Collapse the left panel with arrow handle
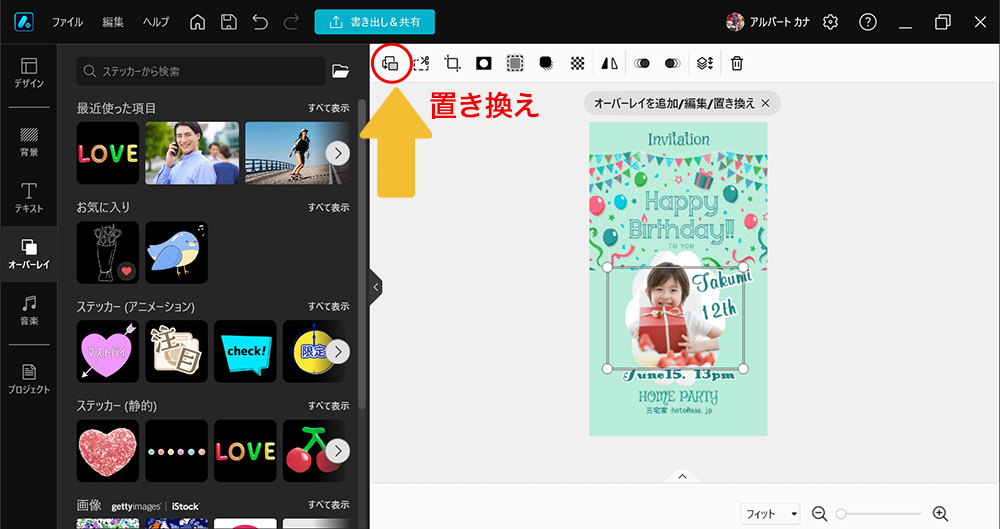The width and height of the screenshot is (1000, 529). click(376, 287)
